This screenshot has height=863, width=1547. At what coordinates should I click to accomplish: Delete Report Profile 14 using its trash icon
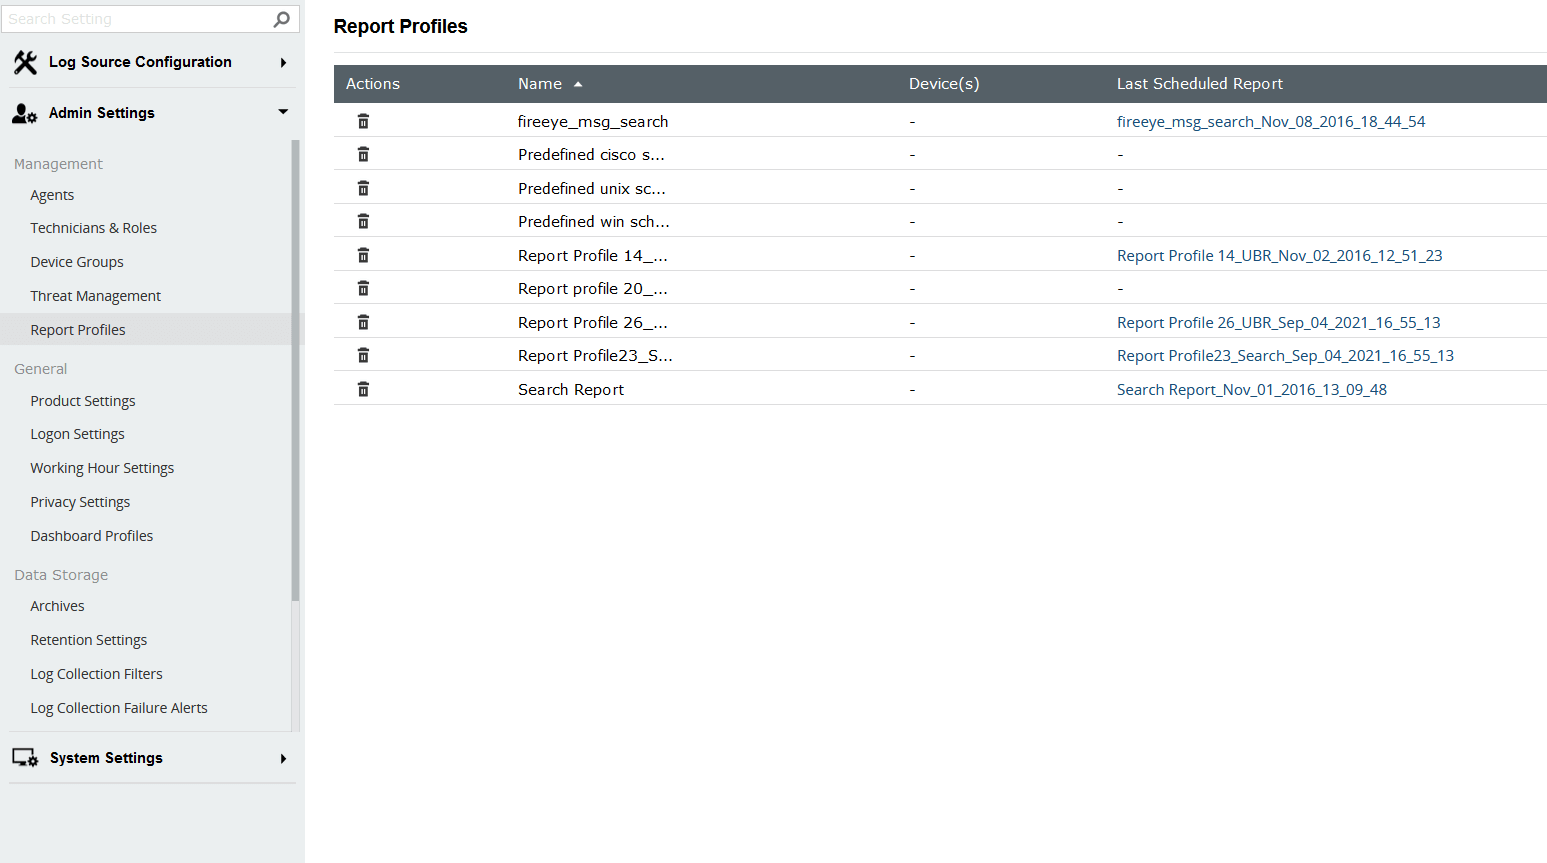pos(362,254)
